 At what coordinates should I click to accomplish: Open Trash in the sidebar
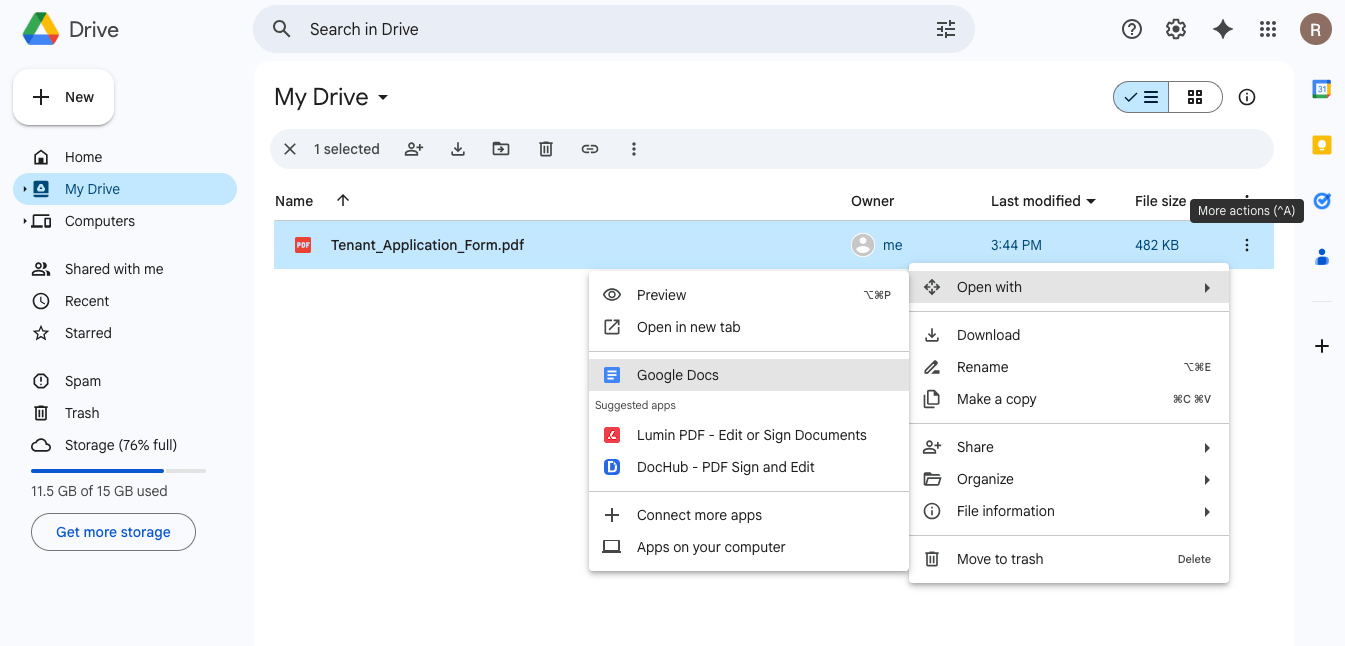tap(125, 413)
